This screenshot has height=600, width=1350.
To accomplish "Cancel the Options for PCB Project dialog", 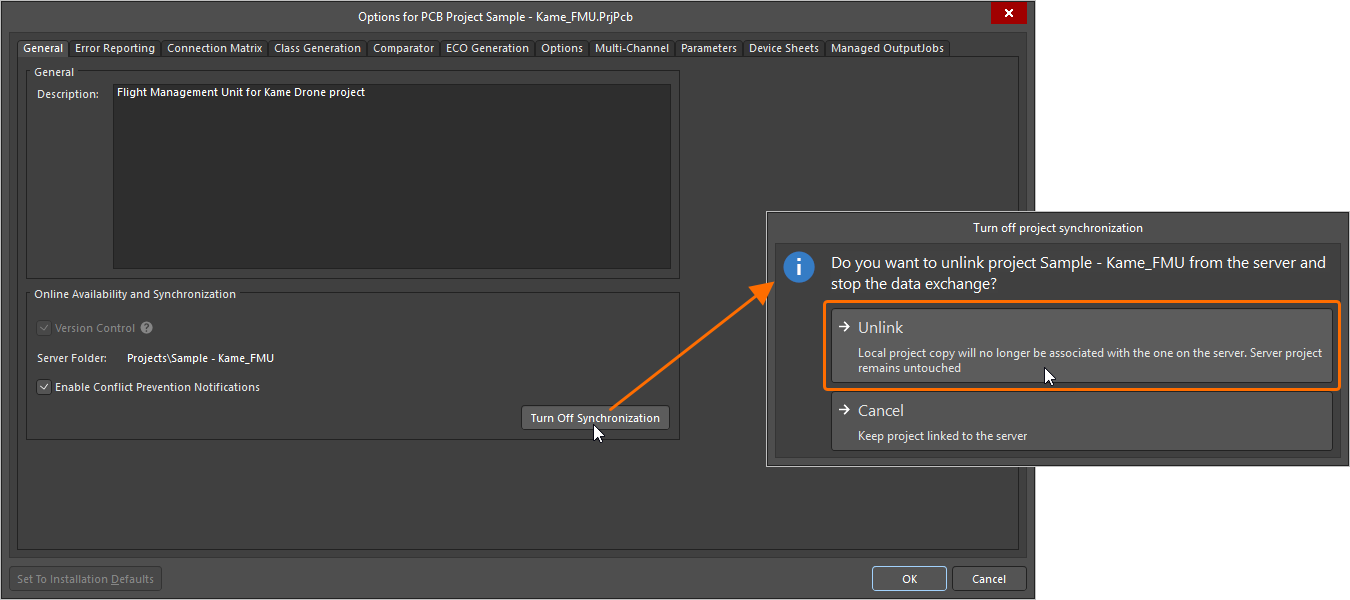I will pyautogui.click(x=989, y=579).
